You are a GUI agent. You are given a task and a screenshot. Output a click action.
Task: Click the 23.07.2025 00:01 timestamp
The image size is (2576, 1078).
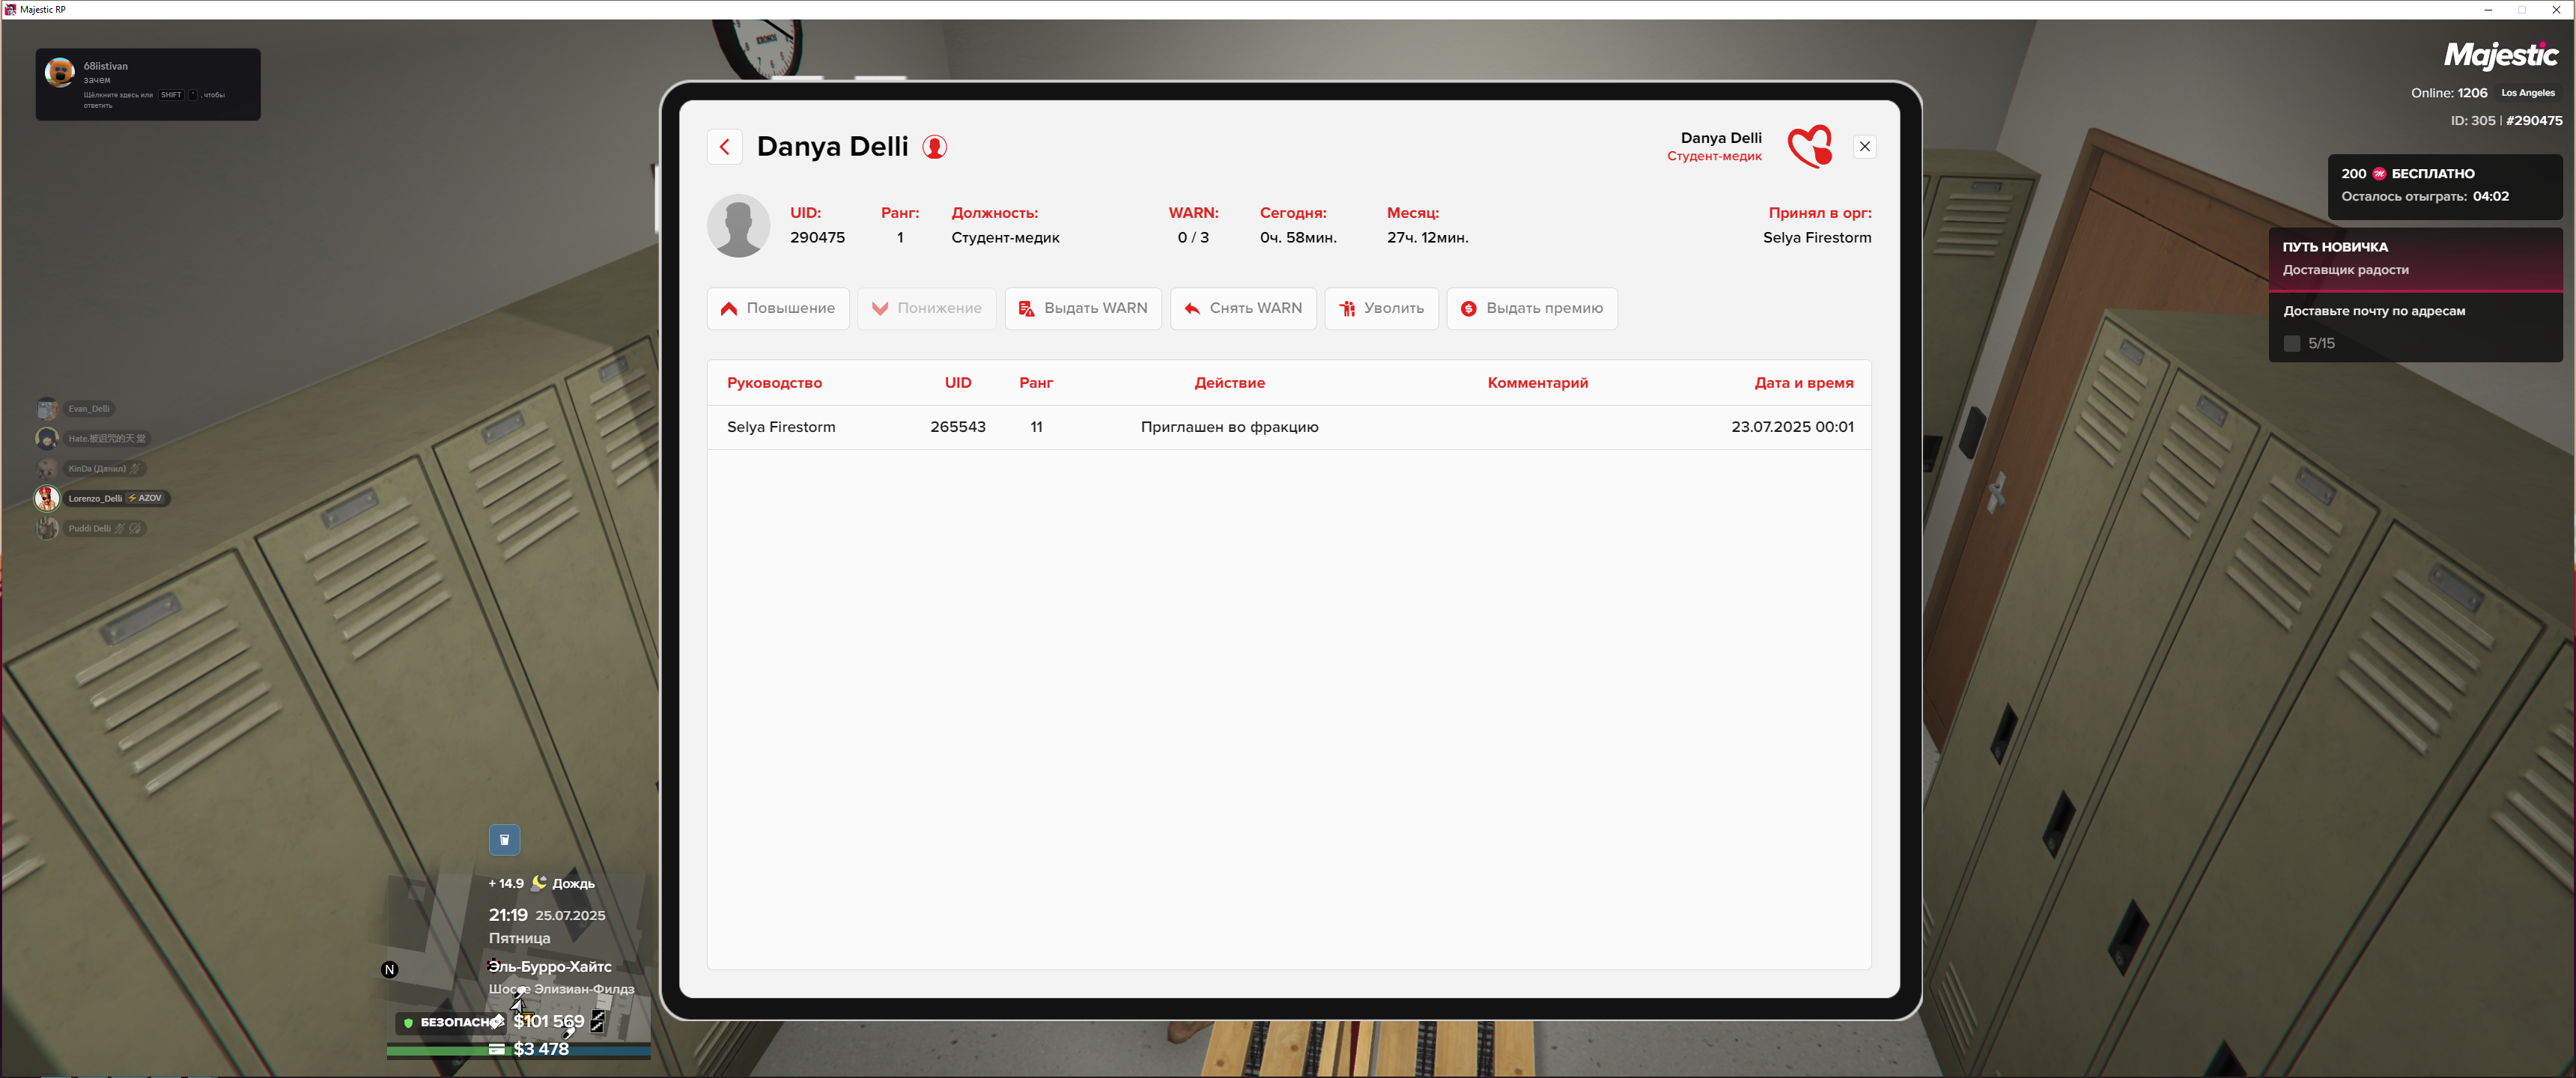1792,427
